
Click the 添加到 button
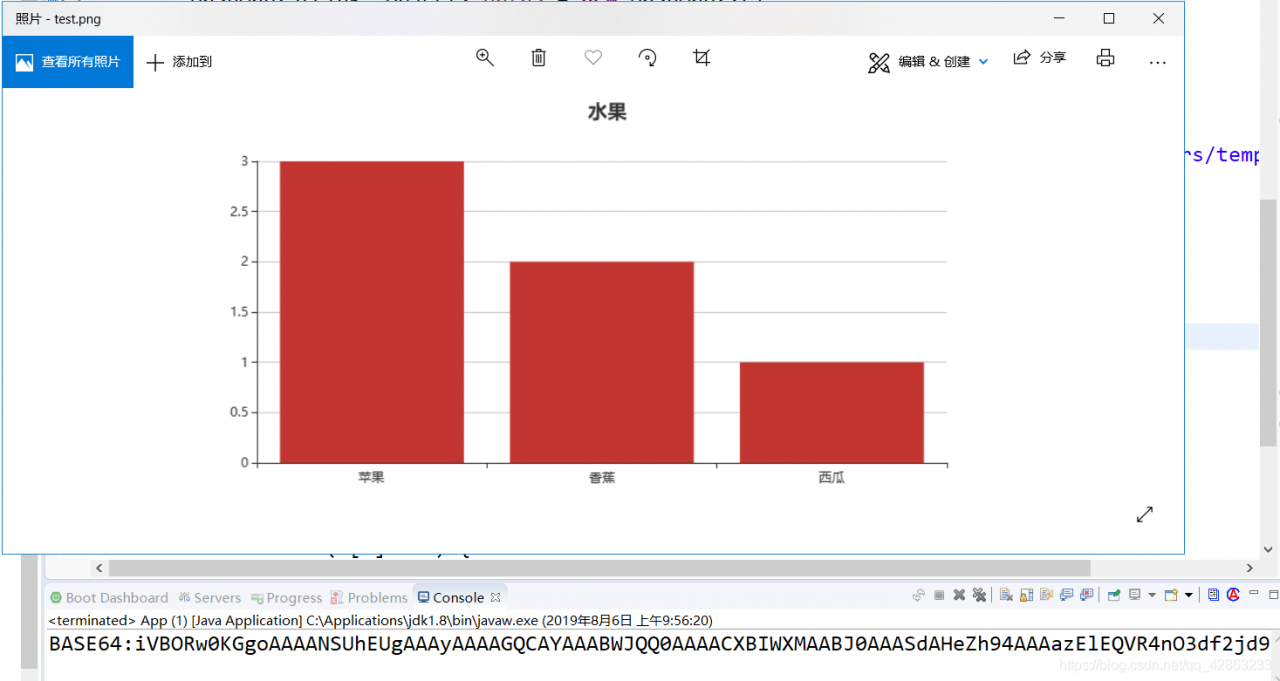180,62
